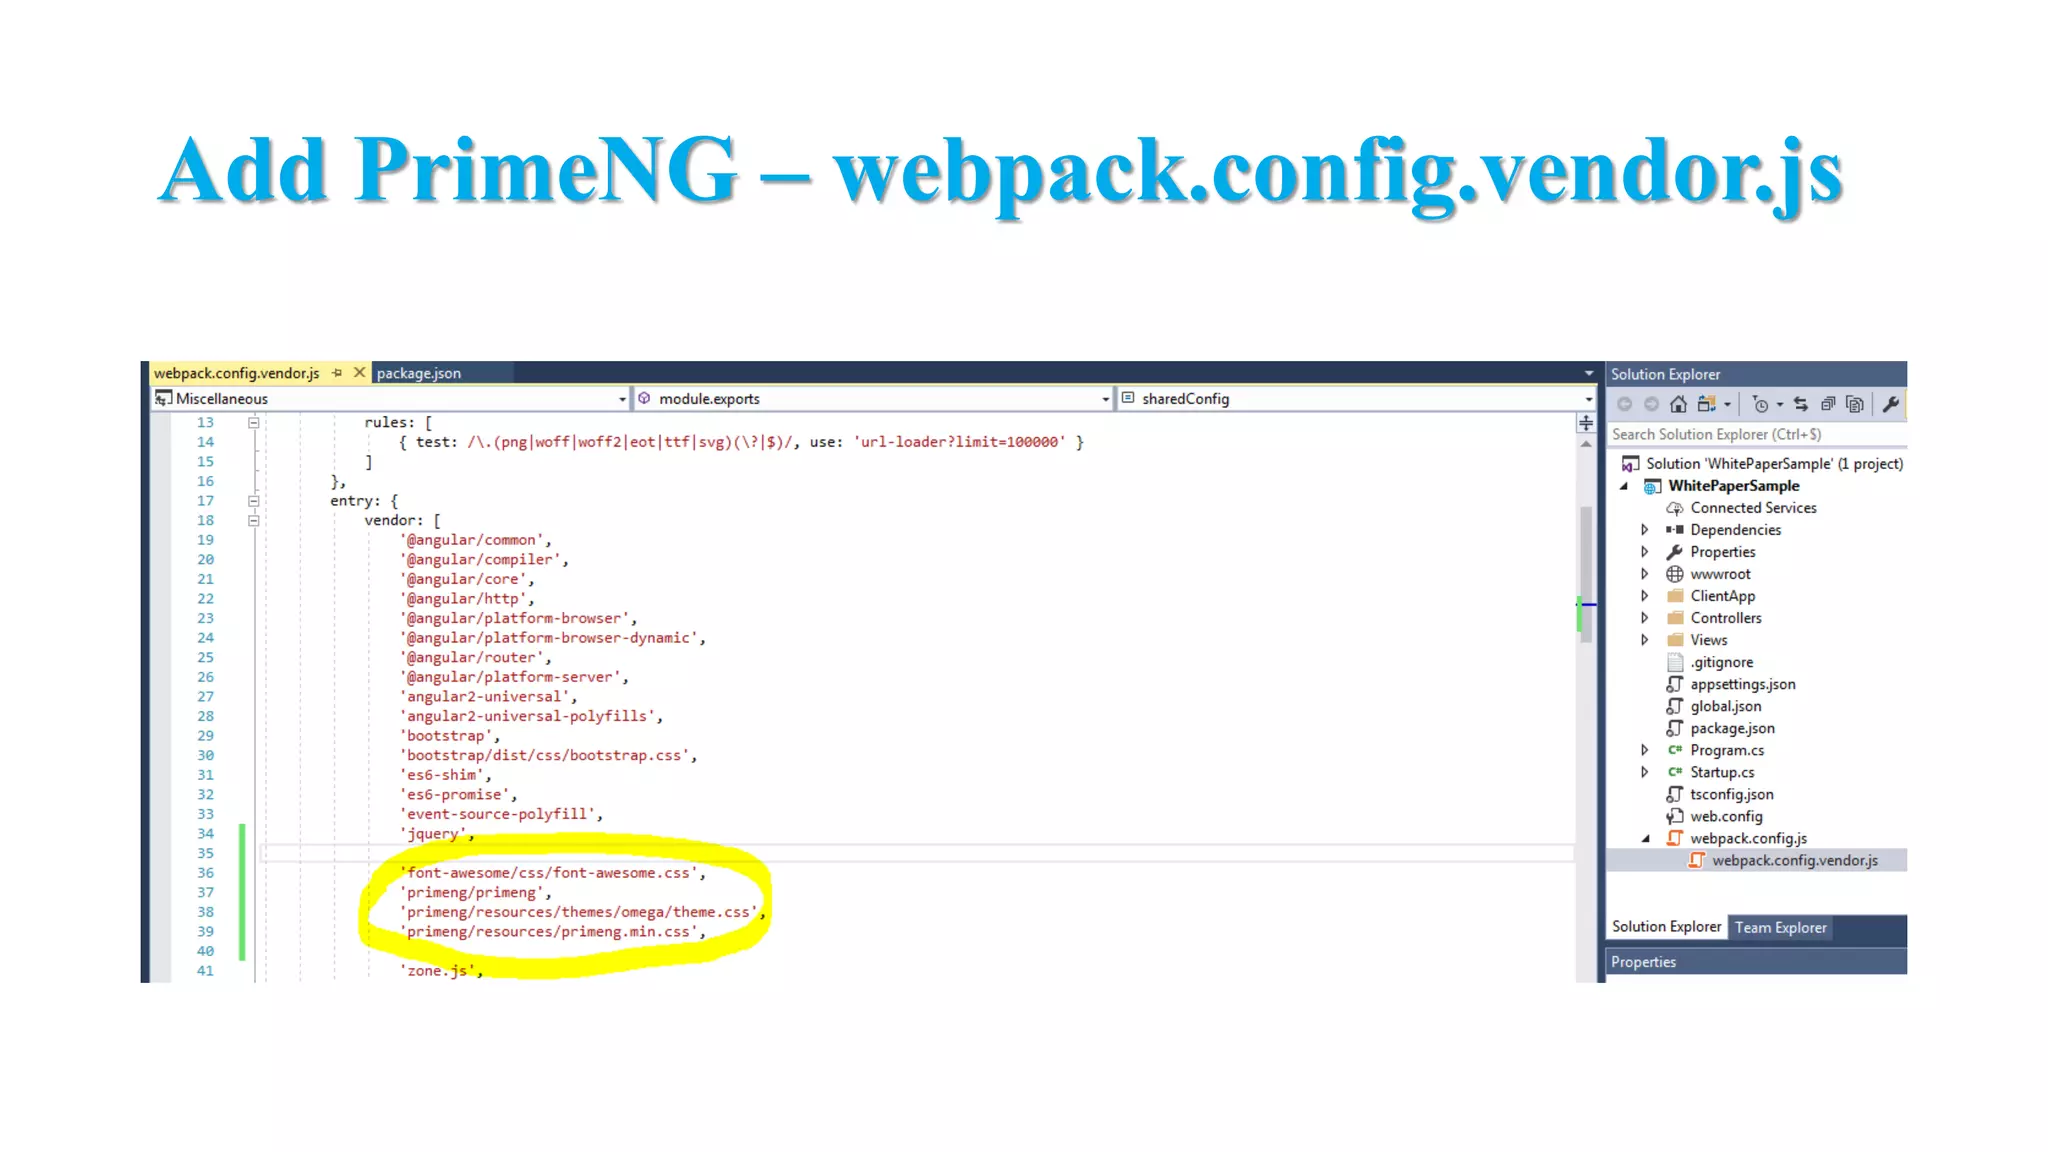2048x1152 pixels.
Task: Expand the Dependencies node
Action: [1645, 530]
